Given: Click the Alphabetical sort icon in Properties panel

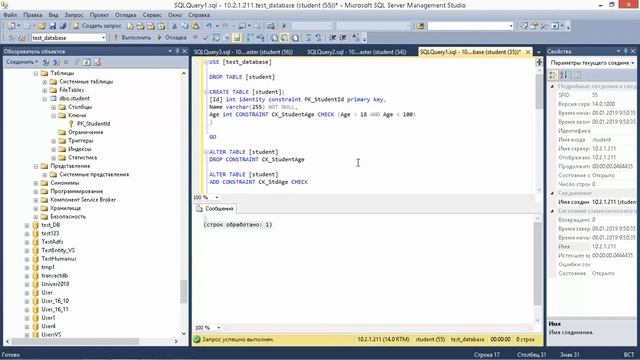Looking at the screenshot, I should click(x=564, y=75).
